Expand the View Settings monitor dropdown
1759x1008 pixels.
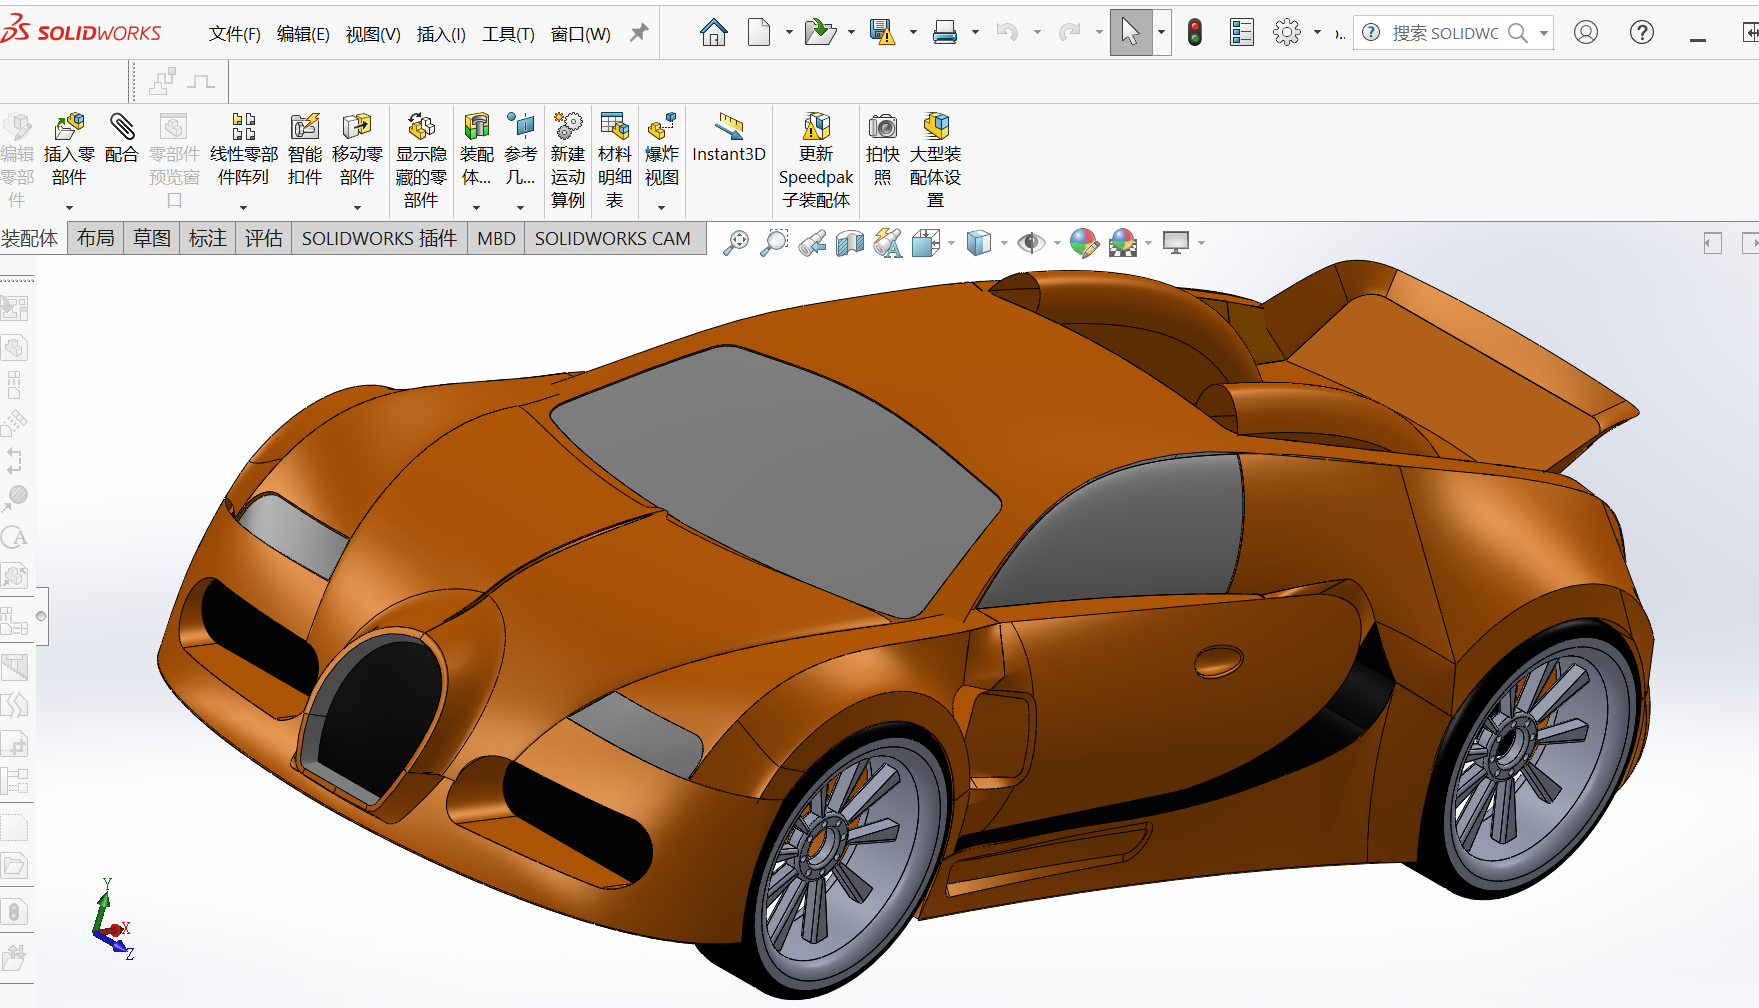click(1201, 243)
